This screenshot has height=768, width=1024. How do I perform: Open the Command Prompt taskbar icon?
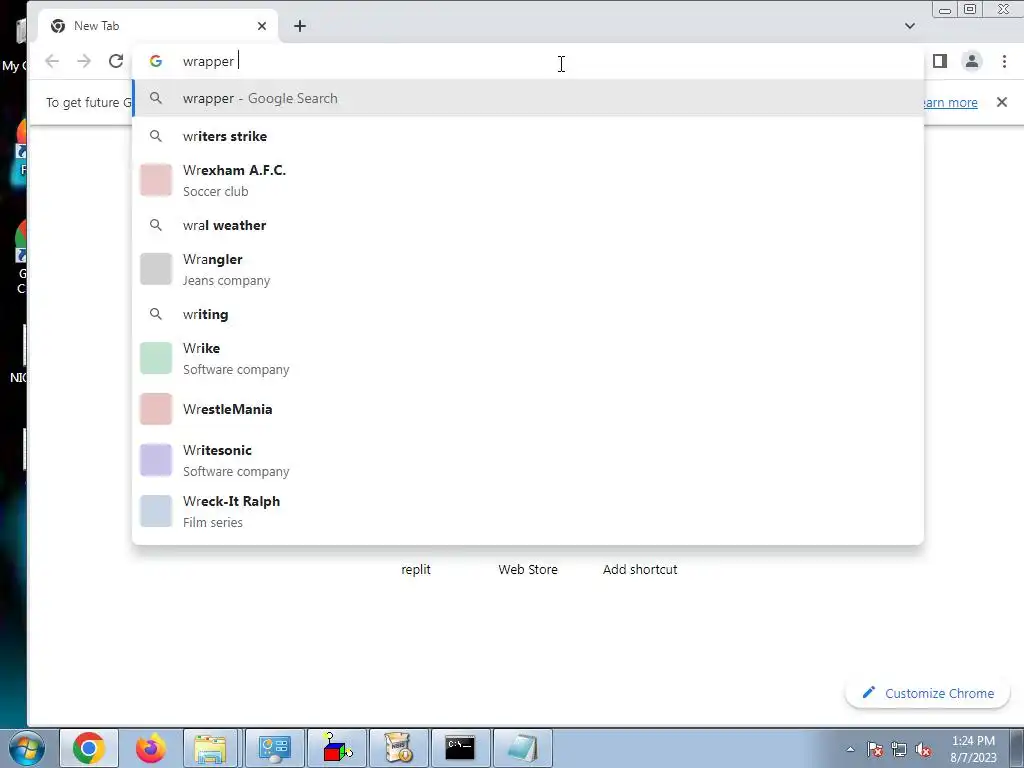(x=460, y=748)
